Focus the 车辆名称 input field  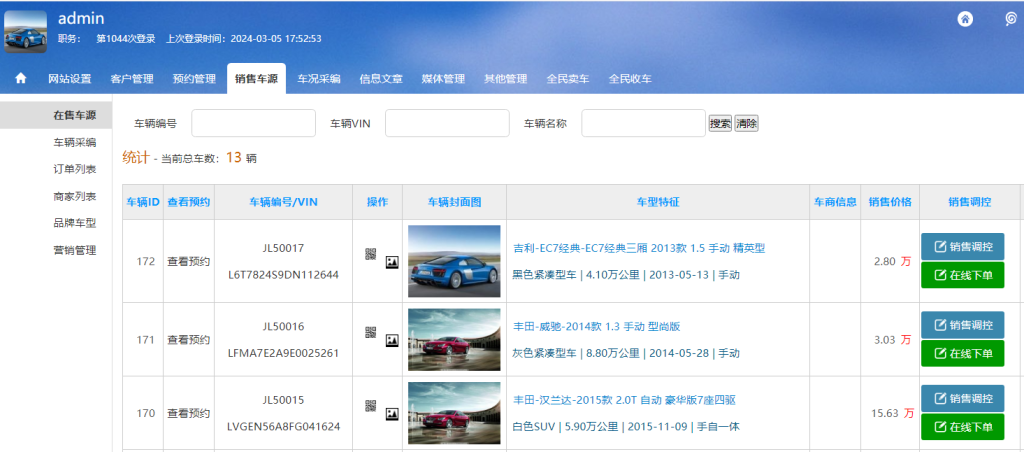tap(643, 123)
